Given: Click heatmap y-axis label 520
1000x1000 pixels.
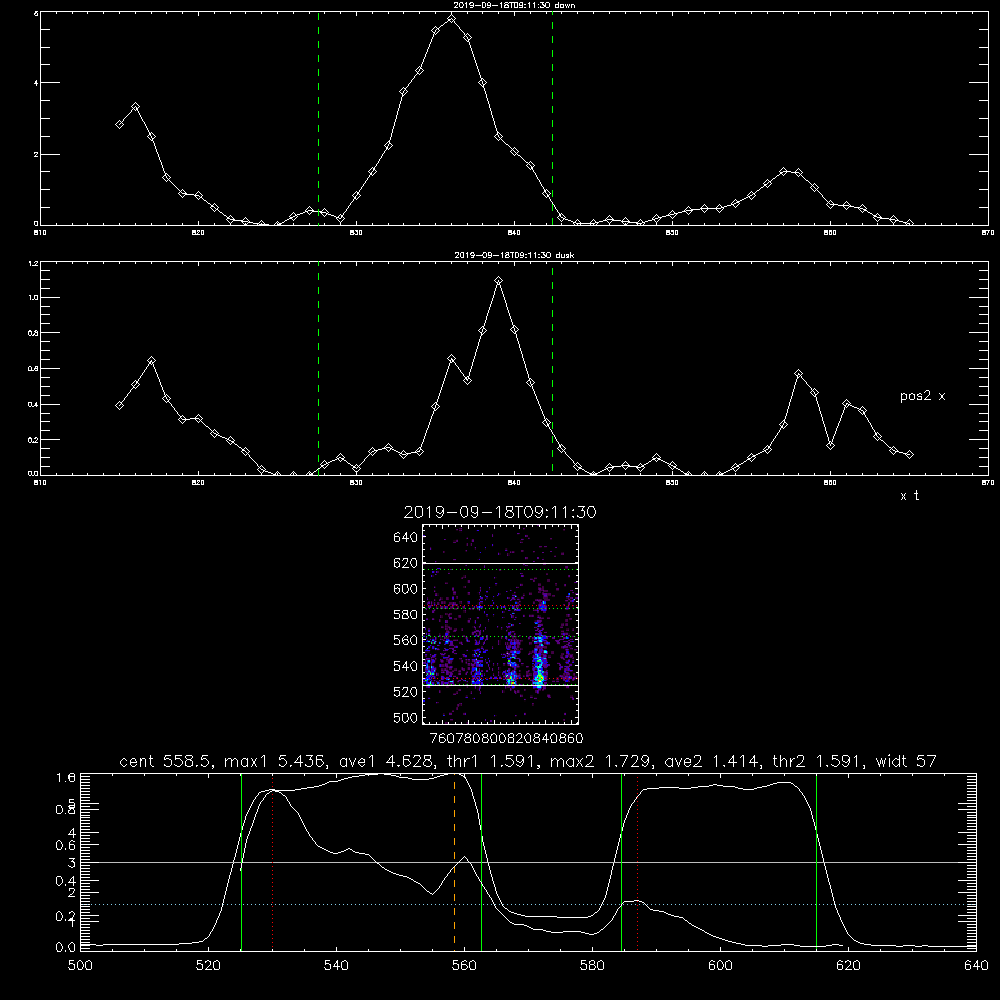Looking at the screenshot, I should (x=406, y=692).
